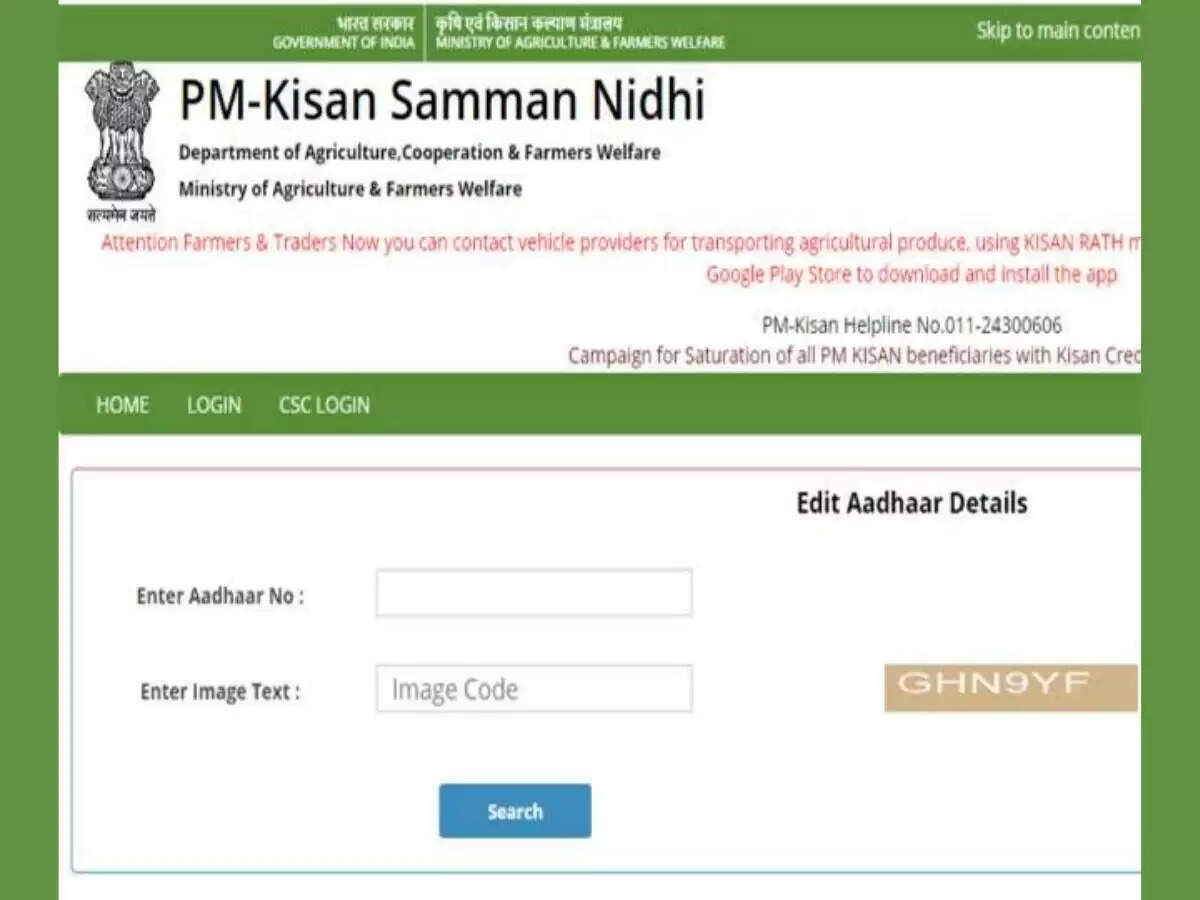
Task: Click the Department of Agriculture, Cooperation subtitle
Action: pos(419,153)
